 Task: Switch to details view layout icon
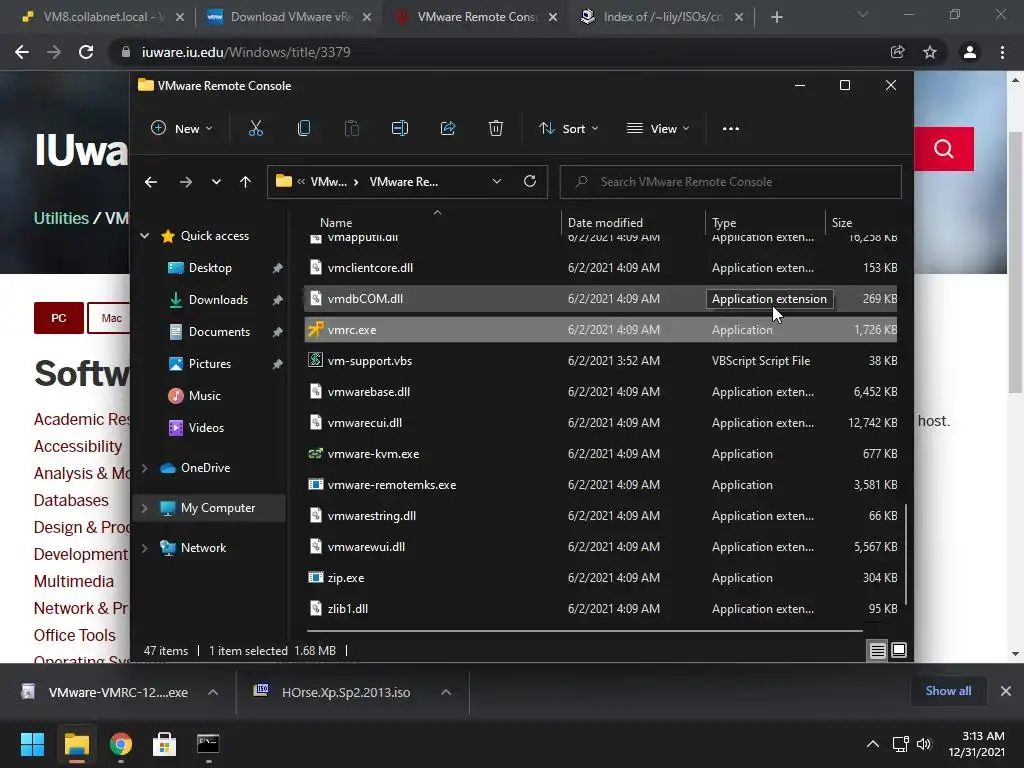[x=877, y=650]
